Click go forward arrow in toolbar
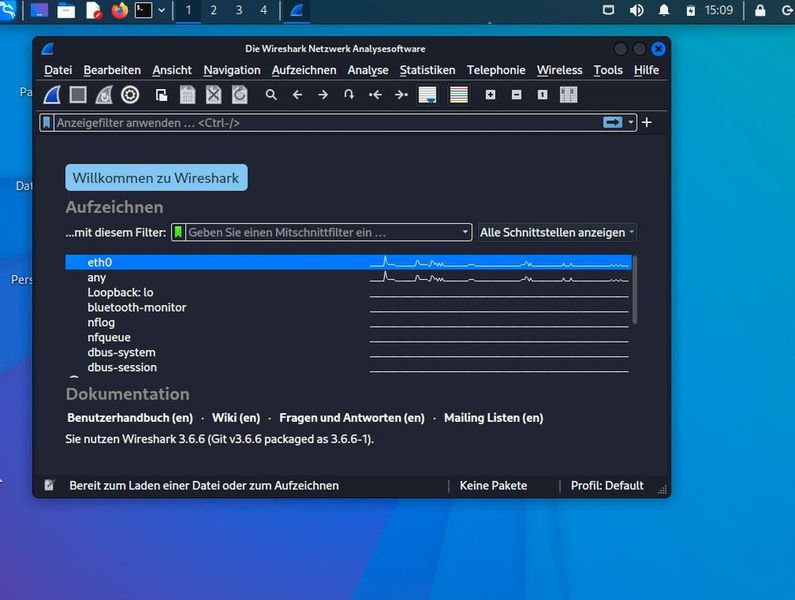 point(323,95)
